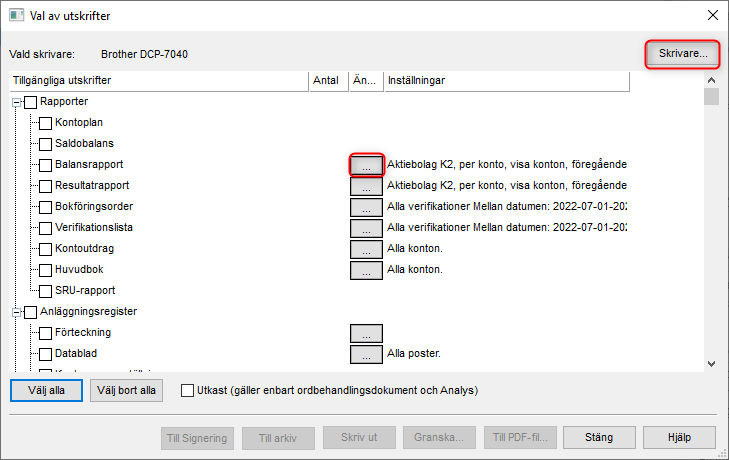Image resolution: width=729 pixels, height=460 pixels.
Task: Tick the Verifikationslista checkbox
Action: (46, 228)
